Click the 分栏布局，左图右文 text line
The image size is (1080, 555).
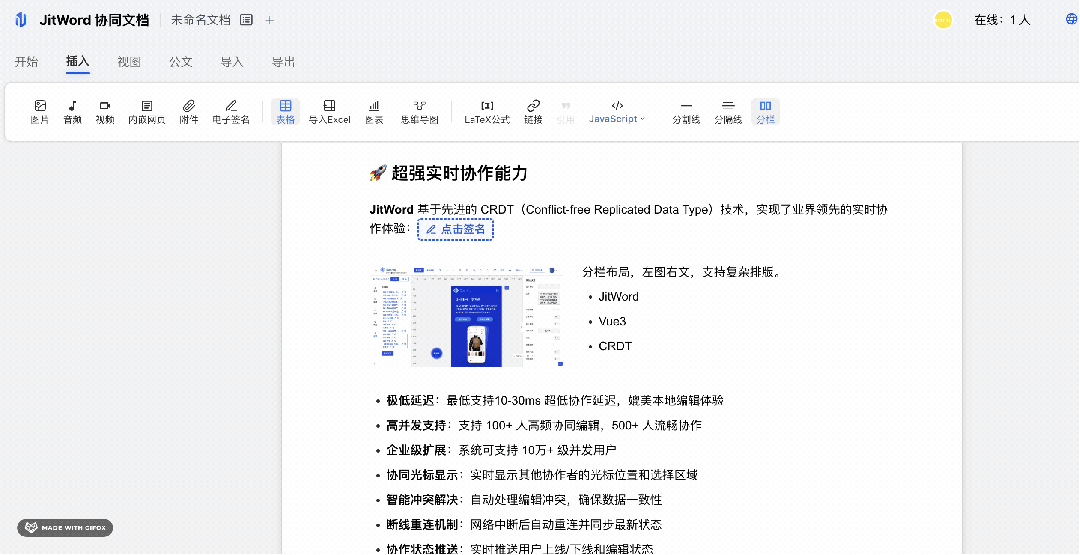(681, 272)
